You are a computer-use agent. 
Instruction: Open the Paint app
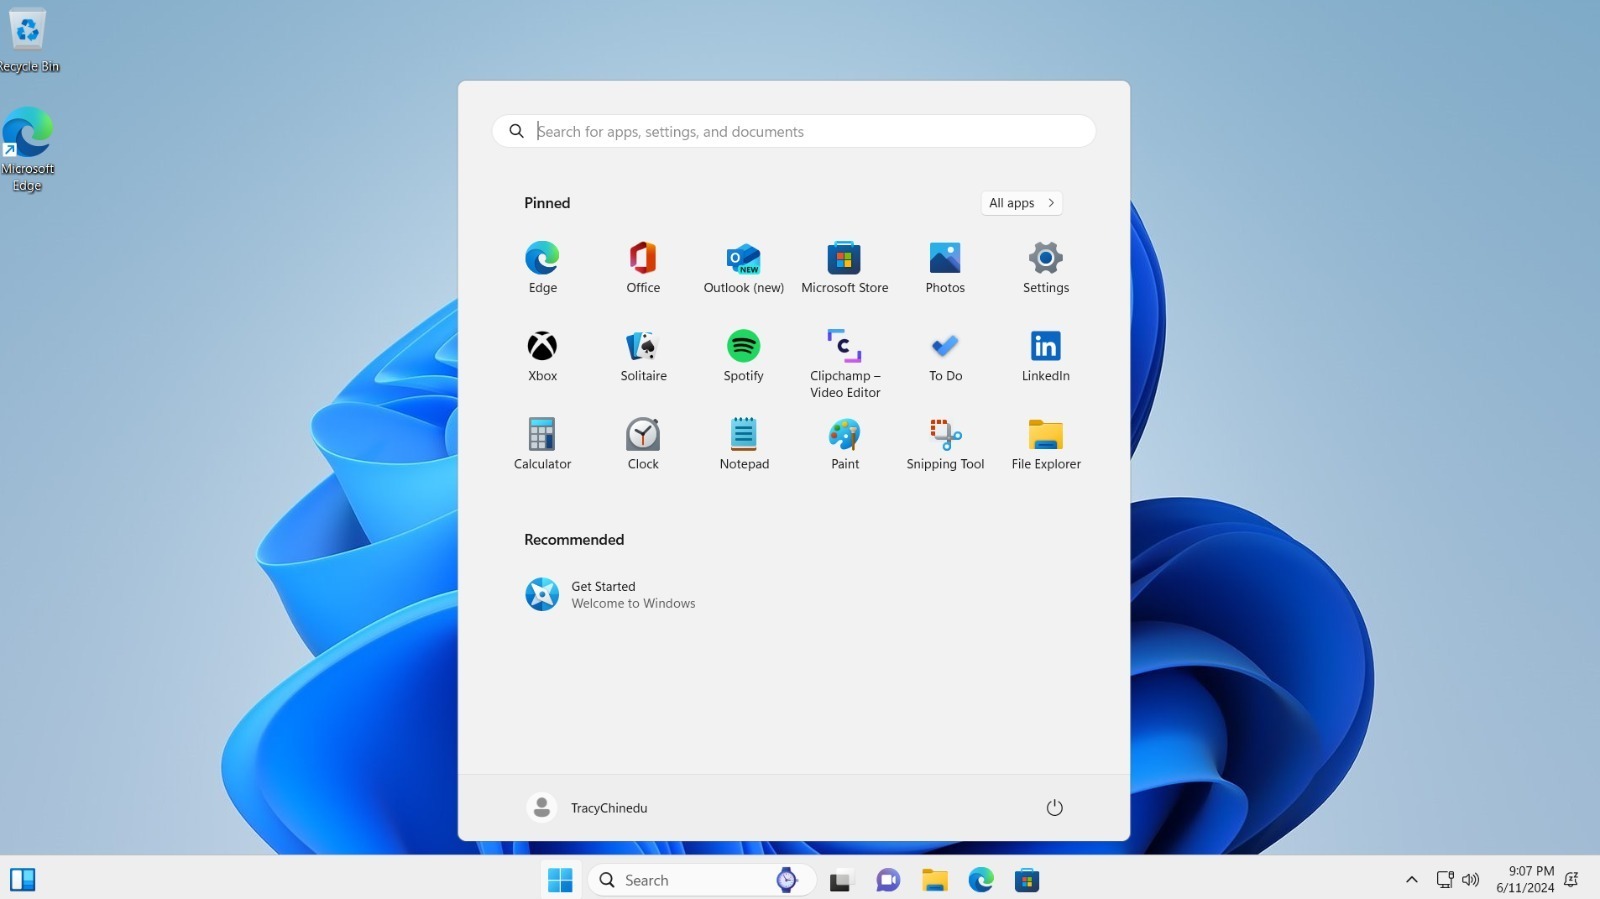coord(844,444)
